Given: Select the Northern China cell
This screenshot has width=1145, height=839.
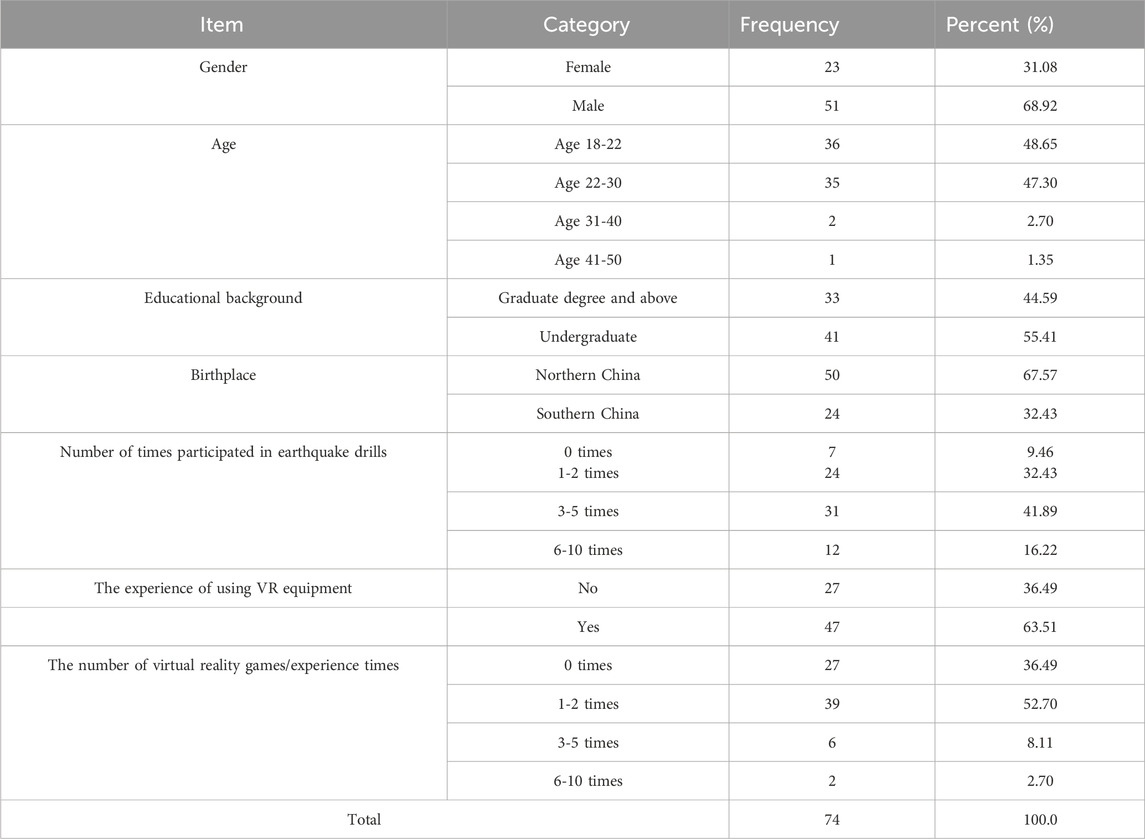Looking at the screenshot, I should click(586, 375).
